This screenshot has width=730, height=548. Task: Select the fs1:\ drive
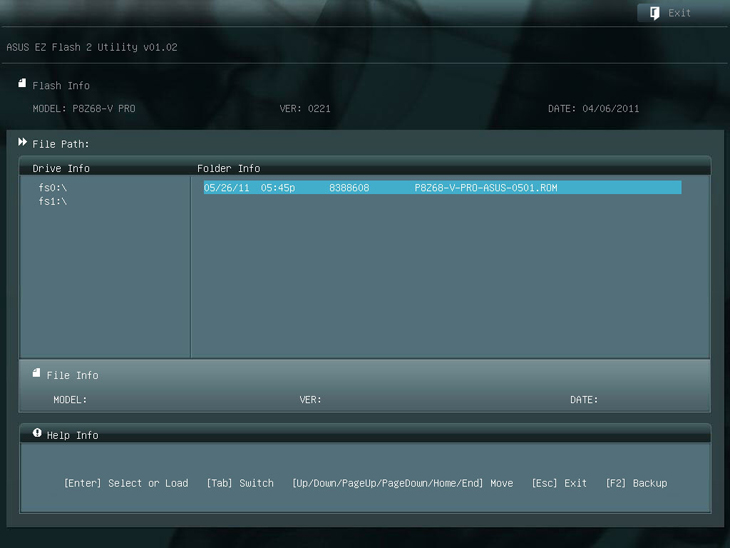tap(53, 202)
